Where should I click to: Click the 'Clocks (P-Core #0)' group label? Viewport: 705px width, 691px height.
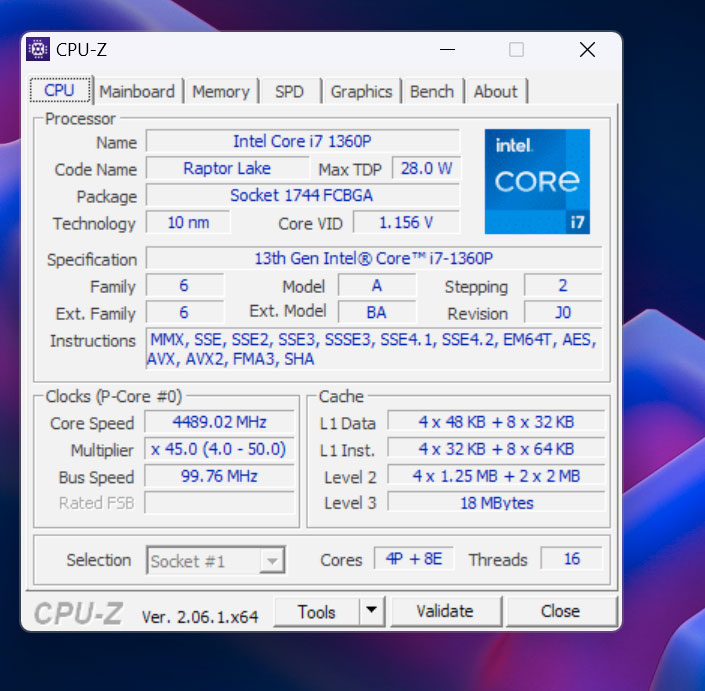pyautogui.click(x=114, y=397)
